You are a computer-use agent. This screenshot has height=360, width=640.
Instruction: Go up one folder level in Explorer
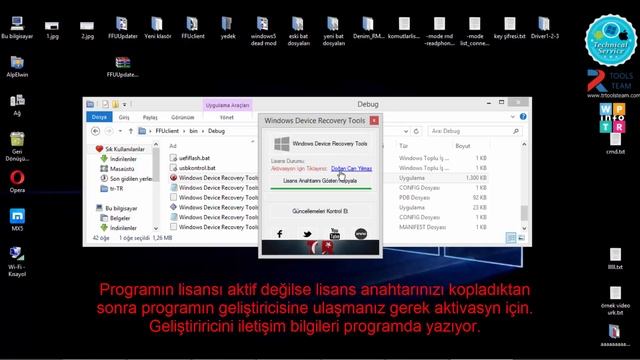(x=131, y=131)
